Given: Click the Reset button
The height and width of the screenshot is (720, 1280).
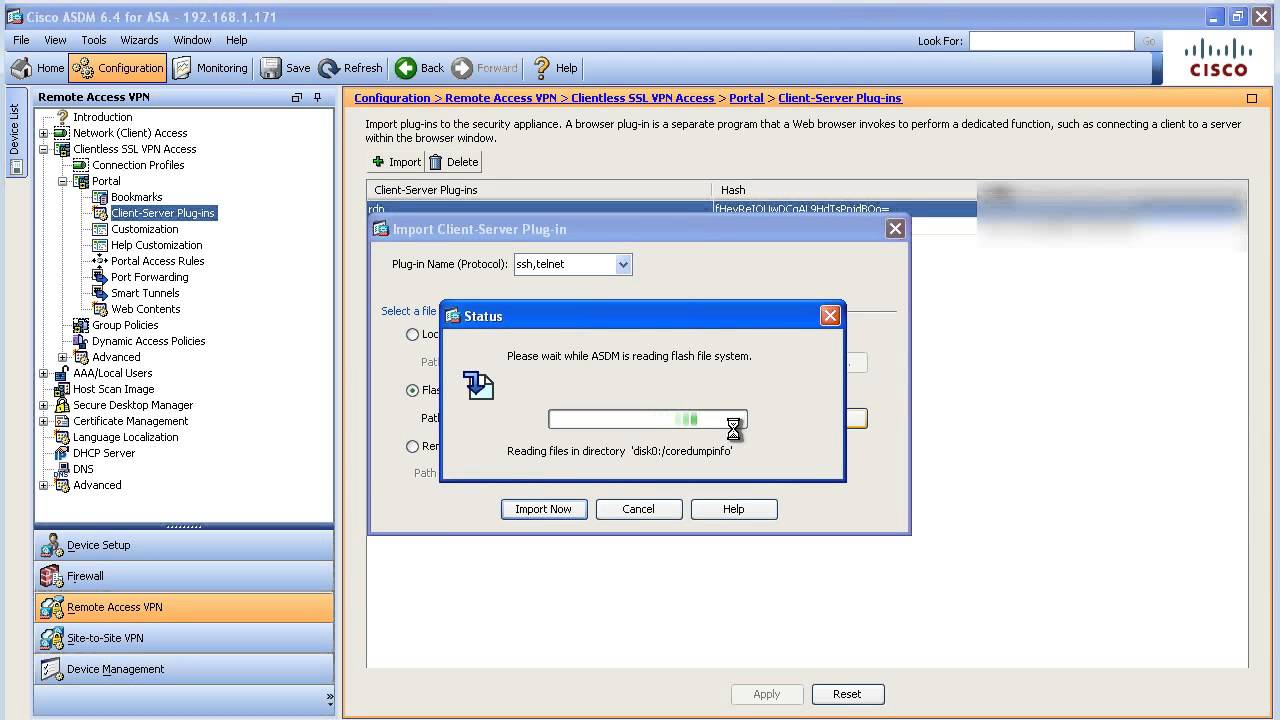Looking at the screenshot, I should pyautogui.click(x=846, y=694).
